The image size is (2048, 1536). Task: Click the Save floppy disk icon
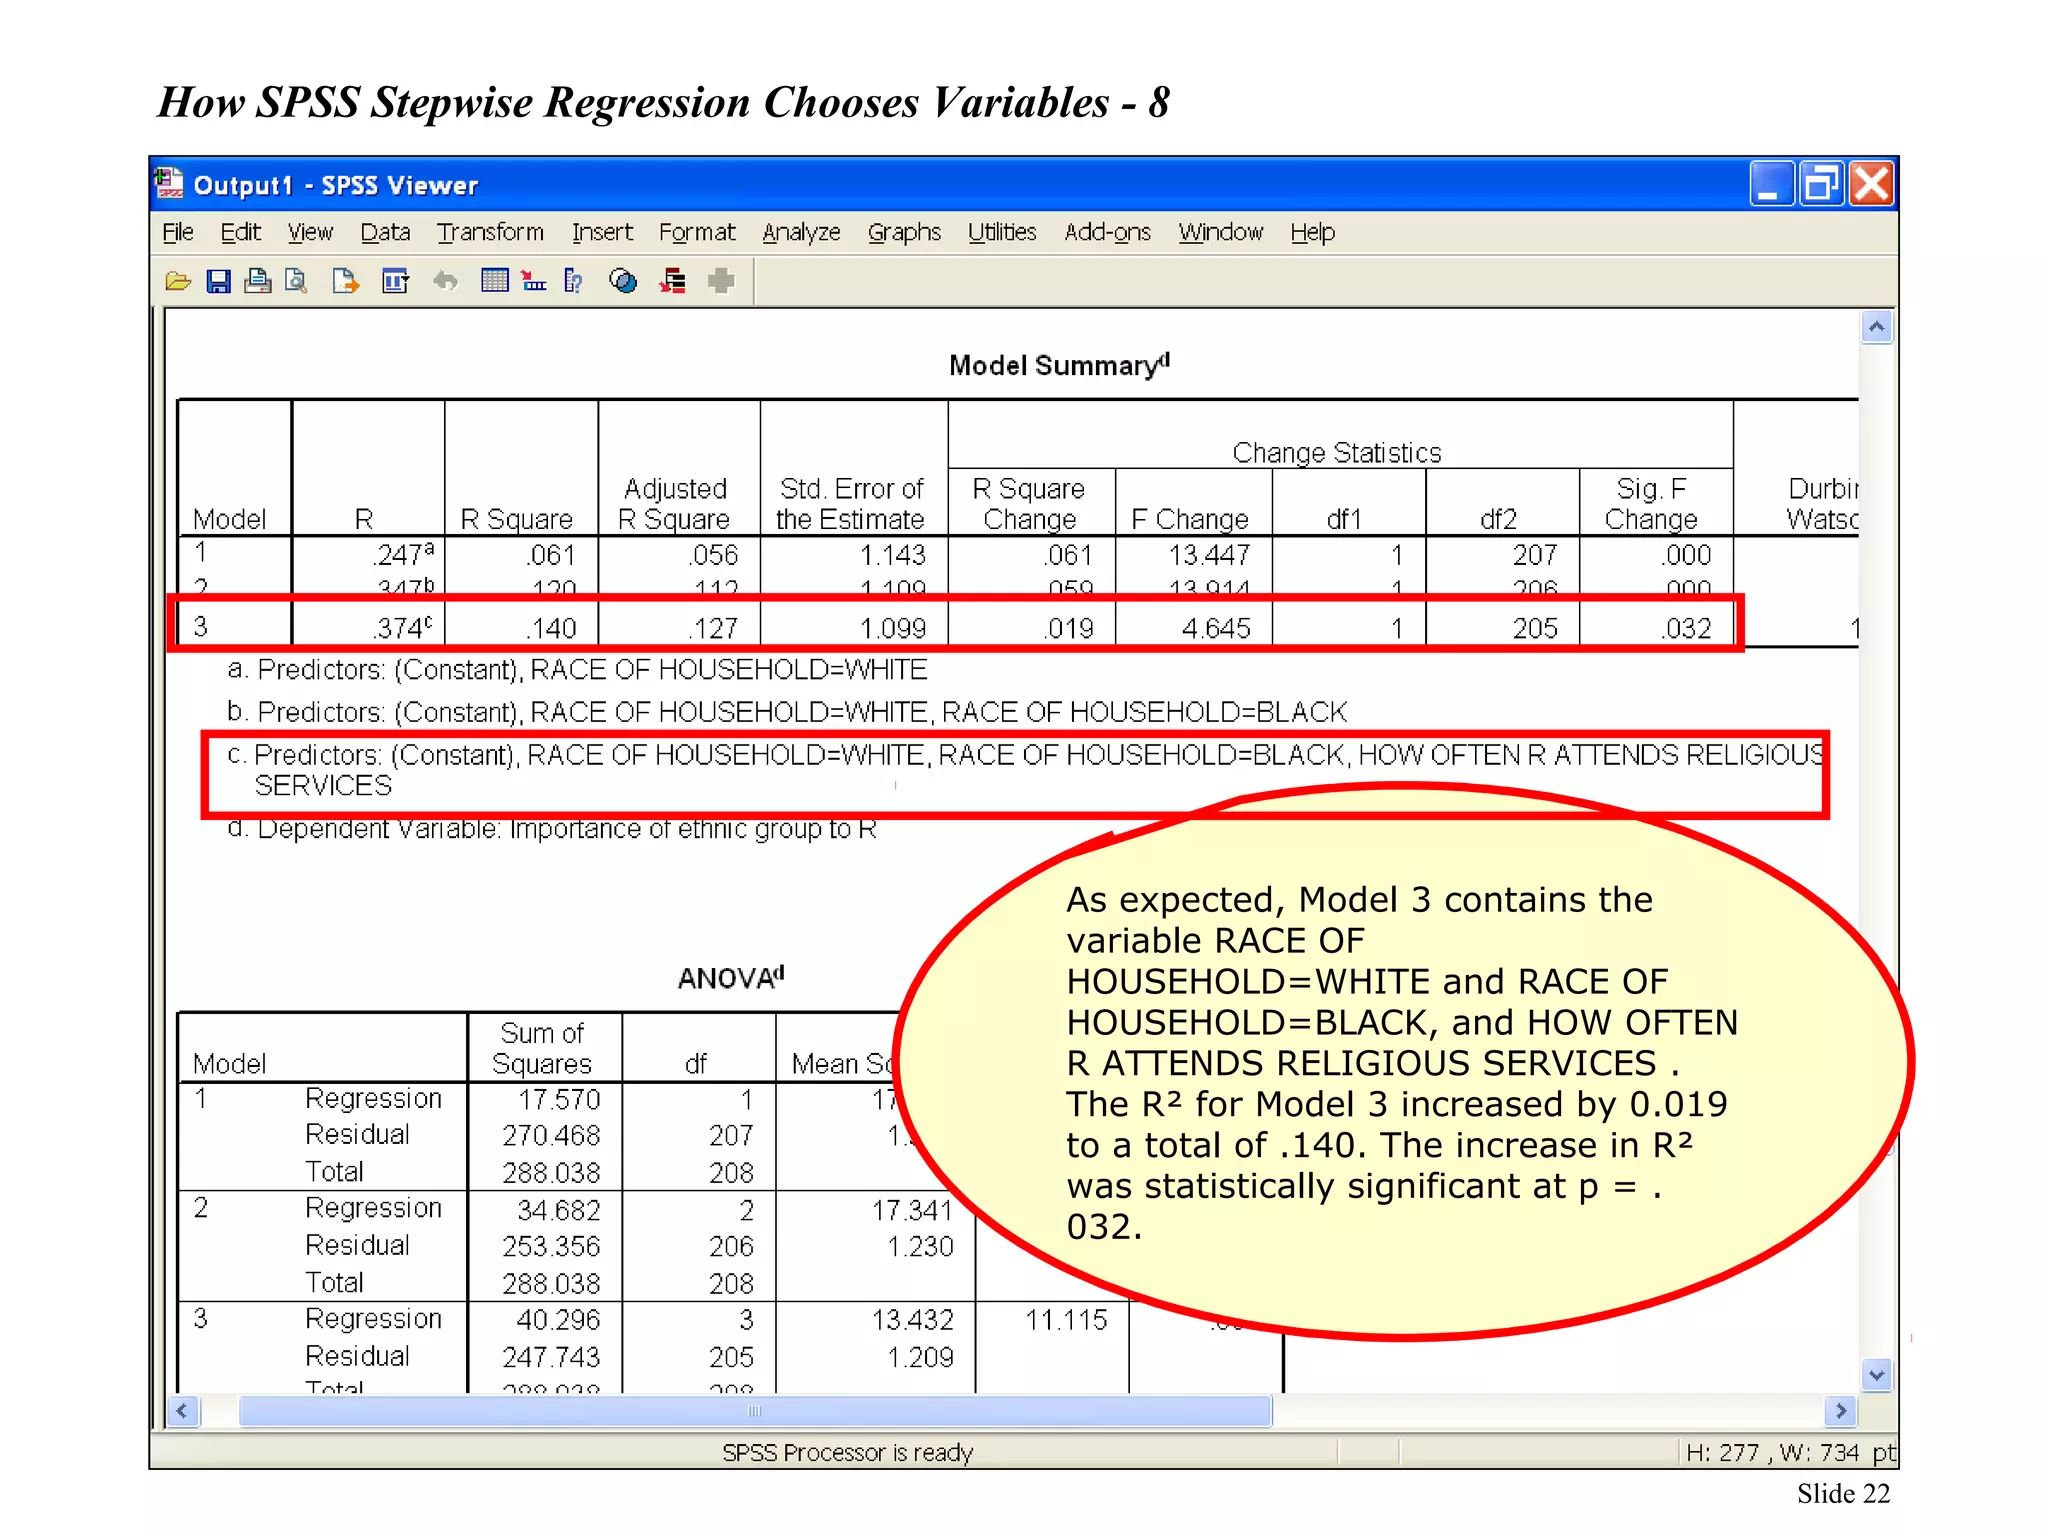point(218,282)
